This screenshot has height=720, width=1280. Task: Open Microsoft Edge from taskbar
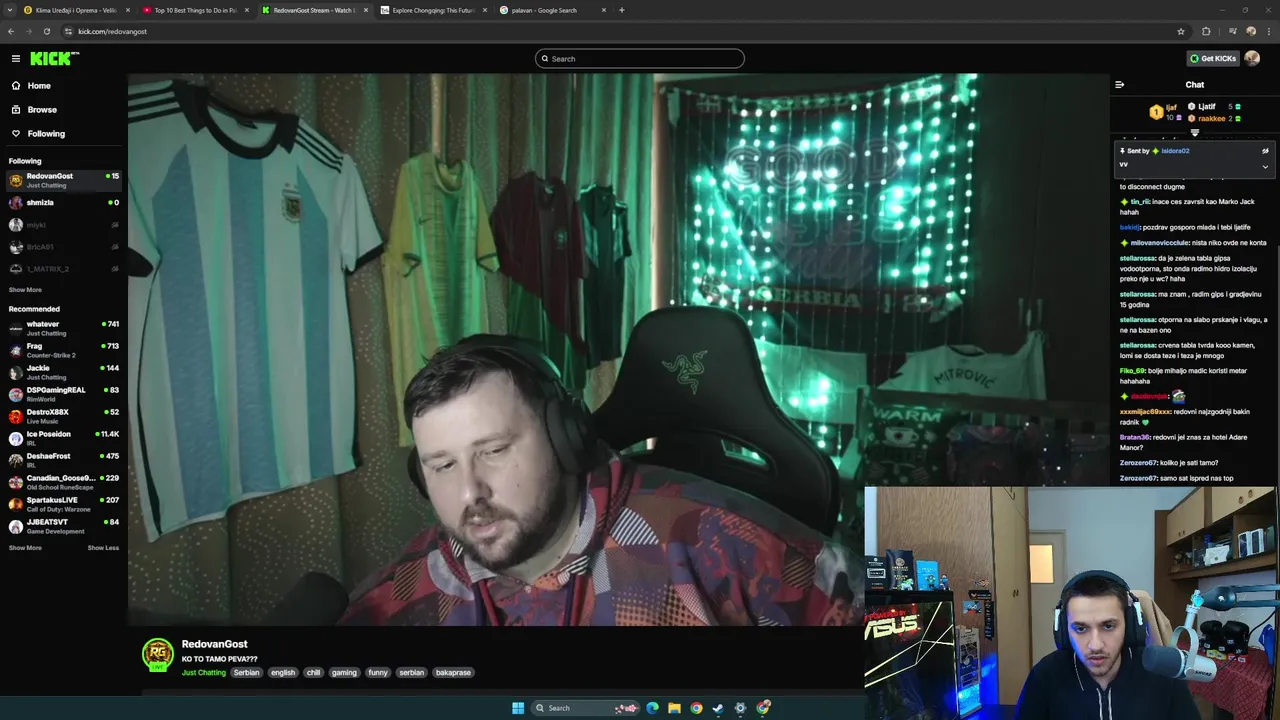653,708
